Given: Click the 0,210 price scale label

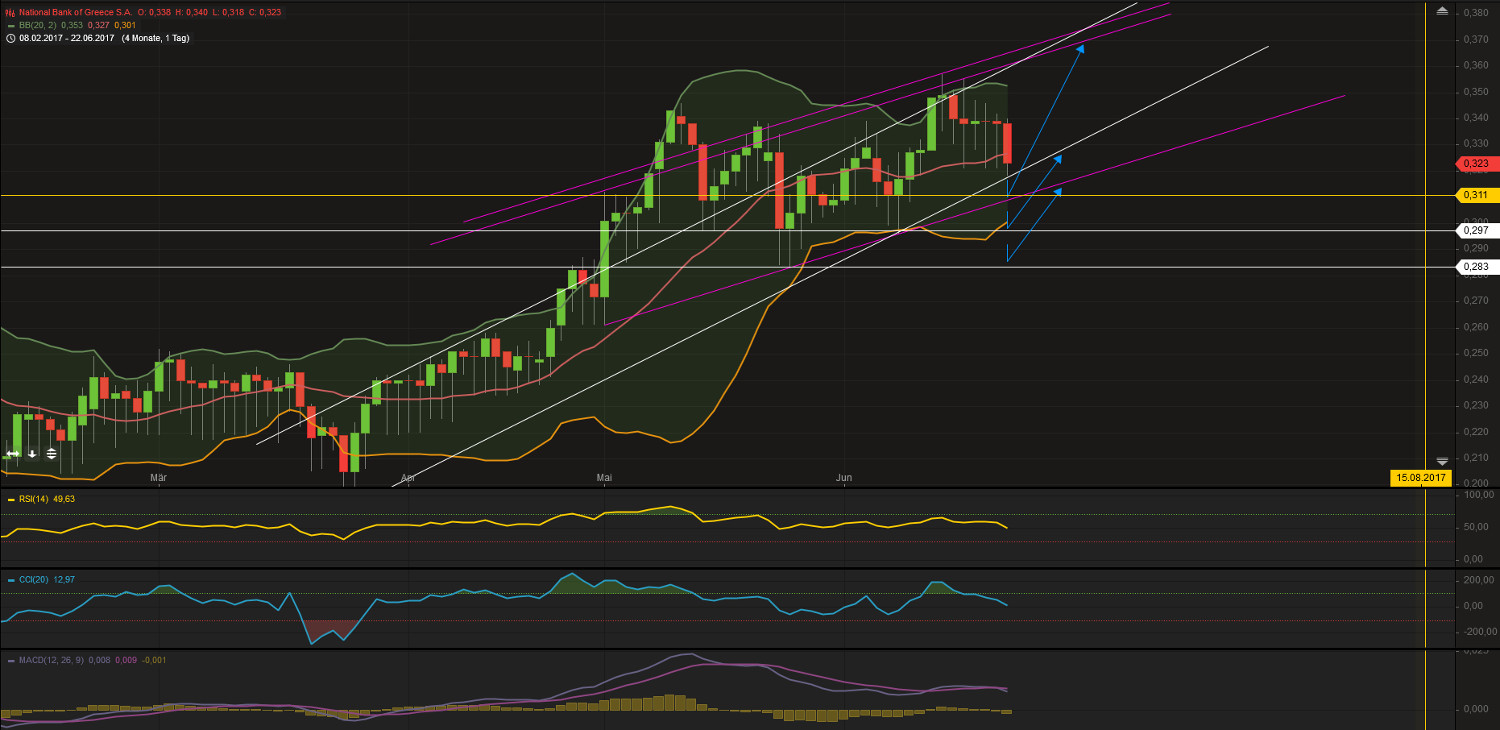Looking at the screenshot, I should pyautogui.click(x=1474, y=457).
